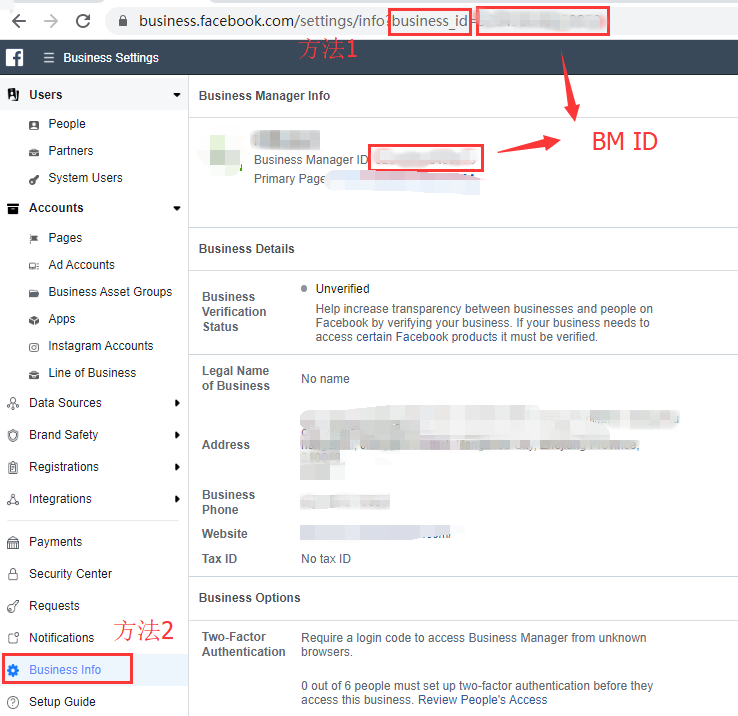Screen dimensions: 738x716
Task: Go to Security Center
Action: (71, 574)
